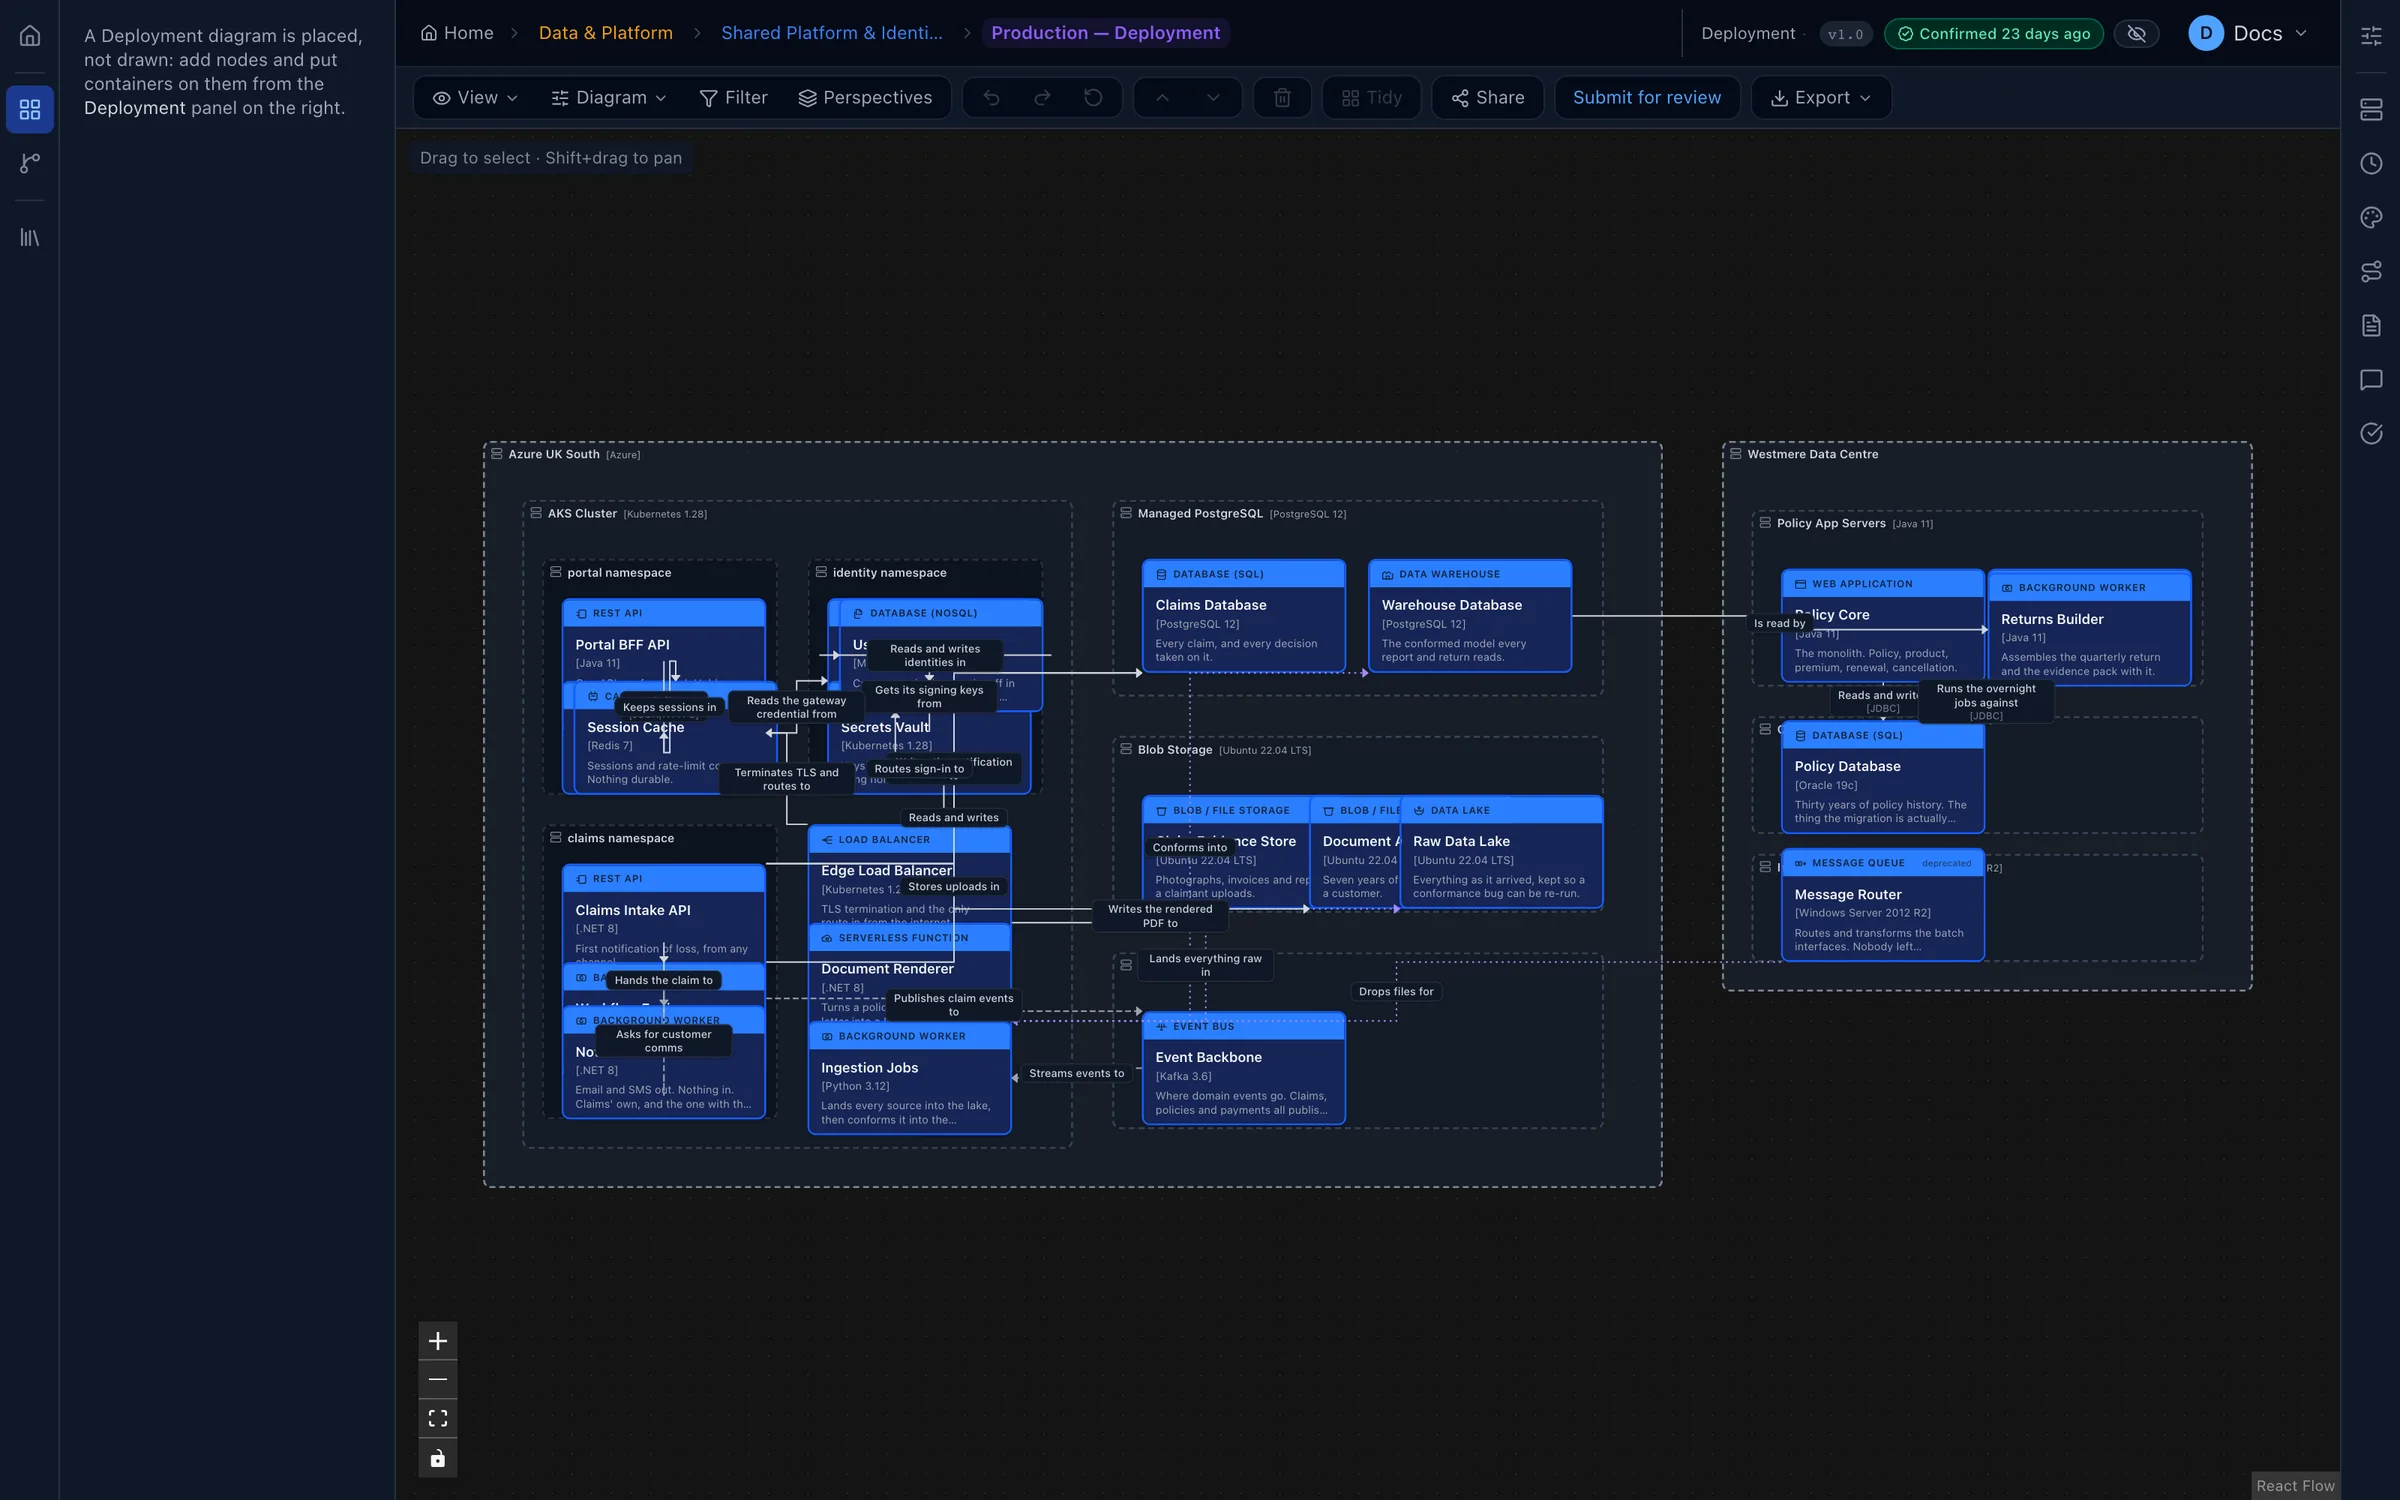The image size is (2400, 1500).
Task: Go to Home breadcrumb
Action: point(457,33)
